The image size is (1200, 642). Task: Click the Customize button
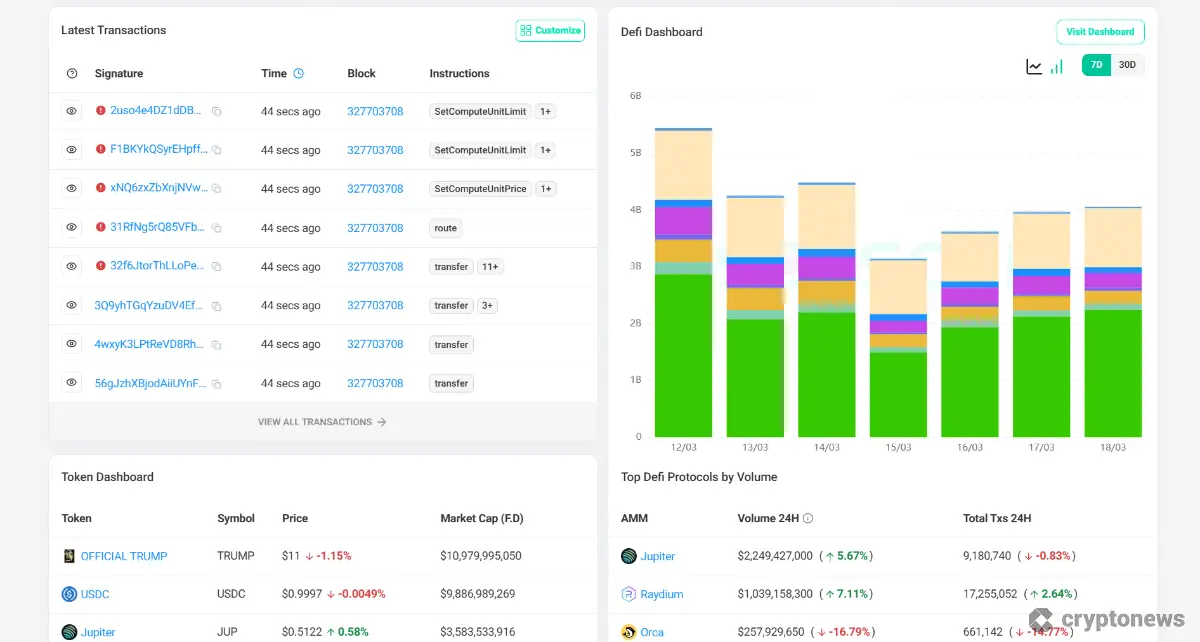(550, 31)
